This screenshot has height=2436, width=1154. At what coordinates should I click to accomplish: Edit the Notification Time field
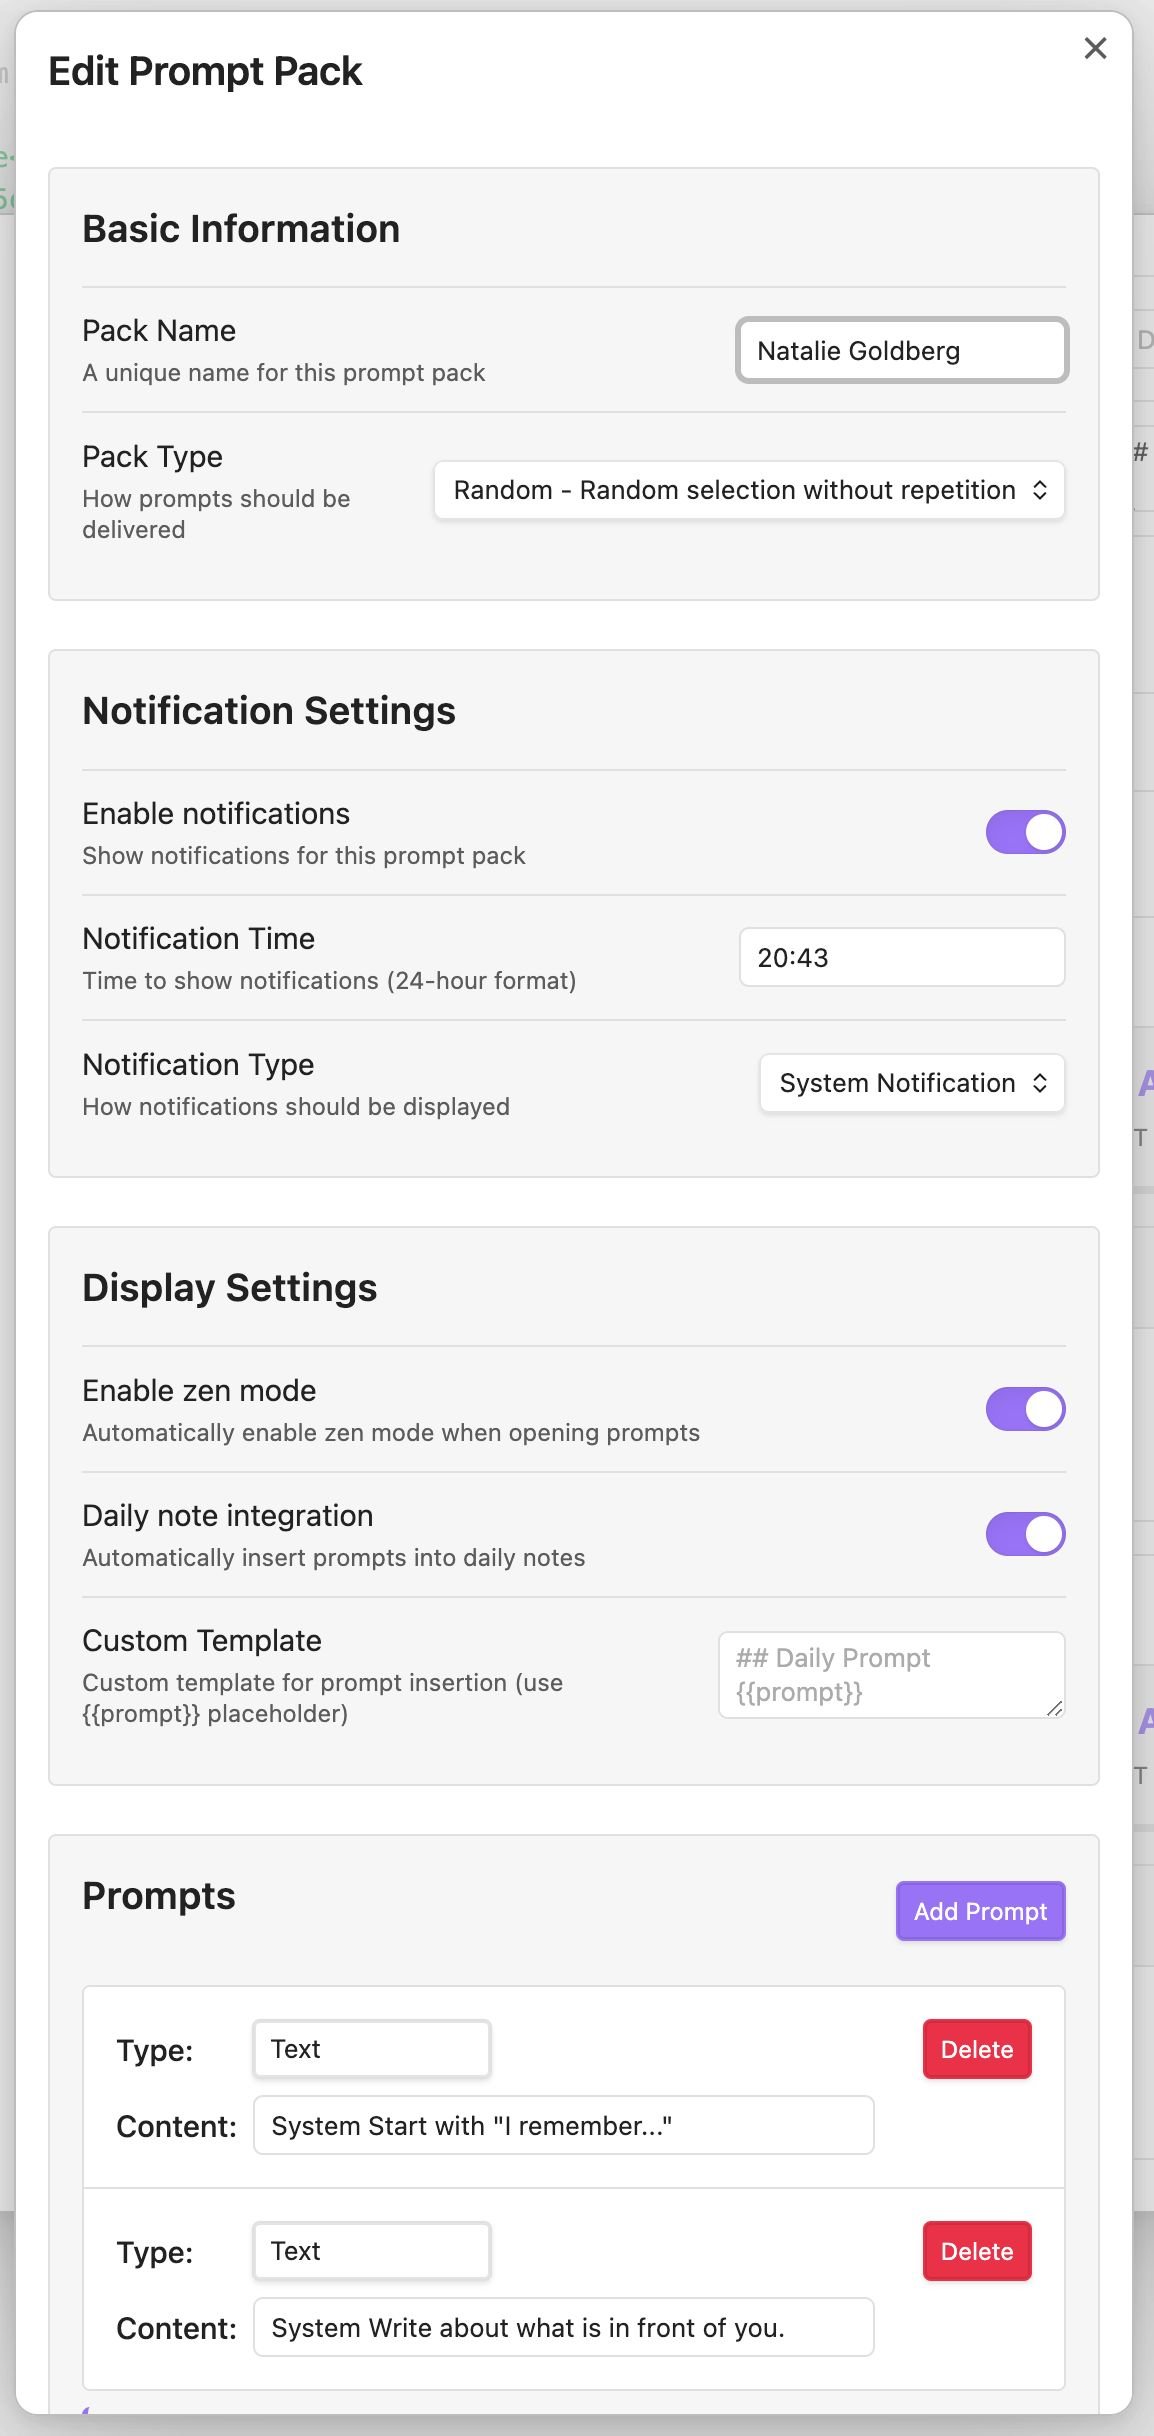point(901,958)
